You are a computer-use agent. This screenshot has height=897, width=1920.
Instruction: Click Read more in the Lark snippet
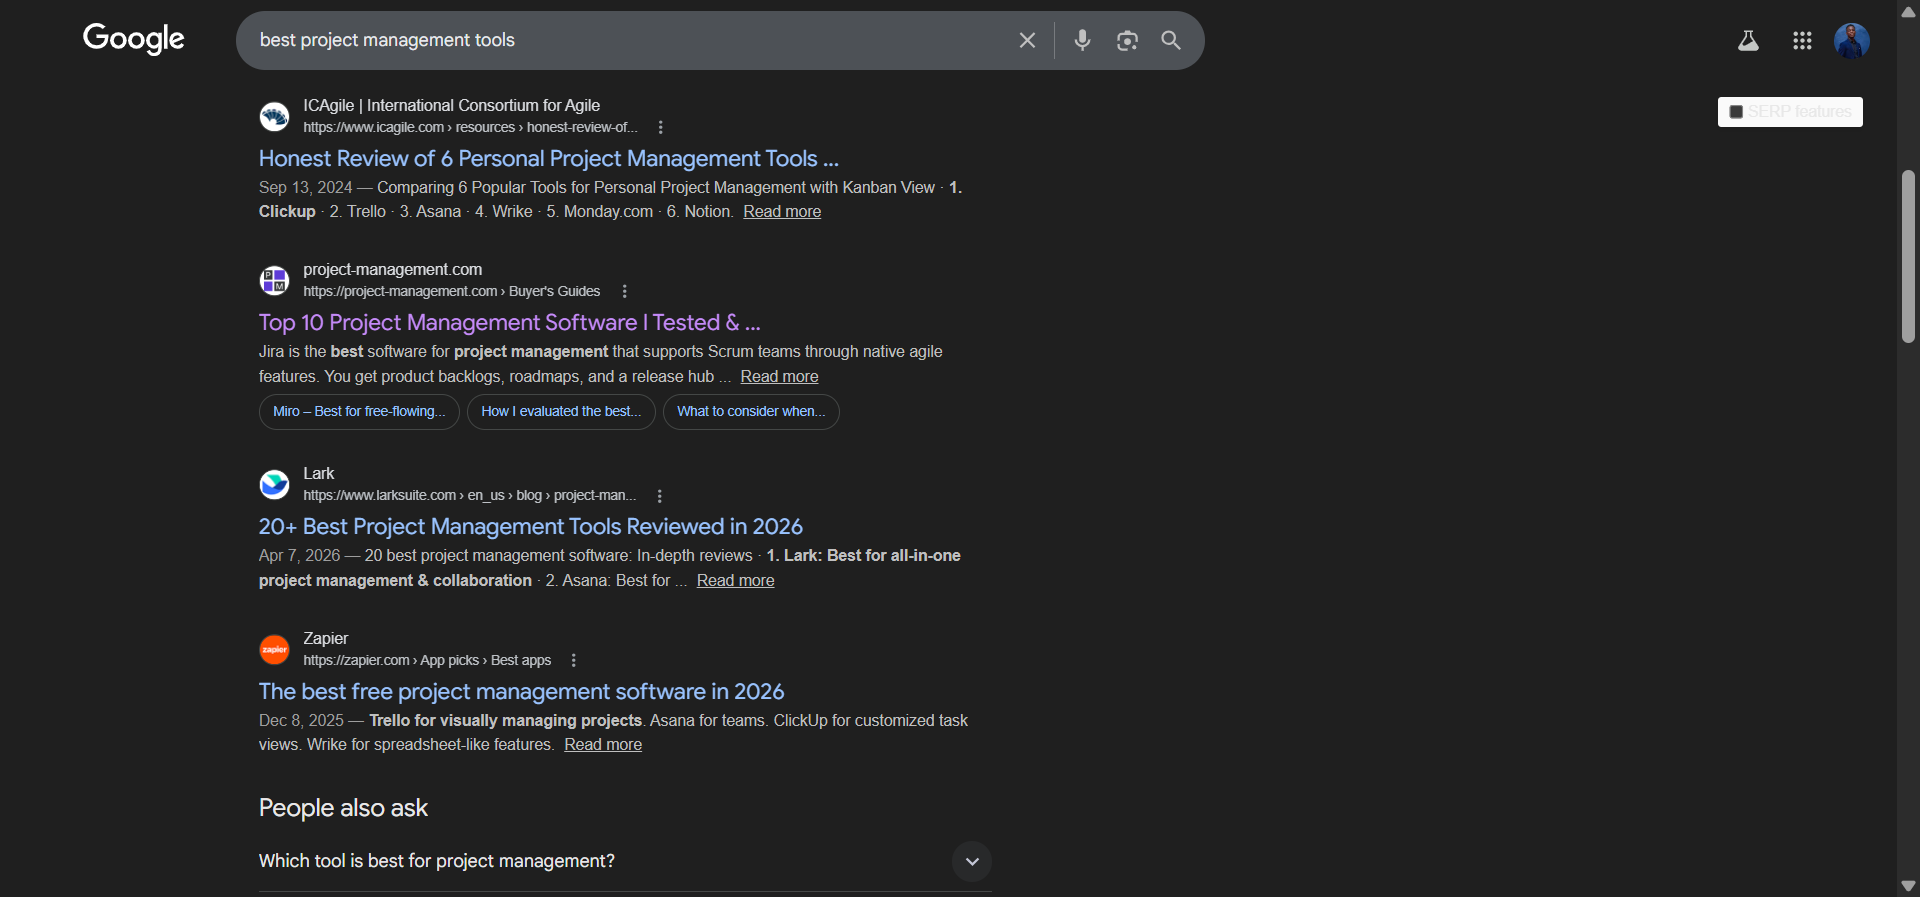(735, 581)
